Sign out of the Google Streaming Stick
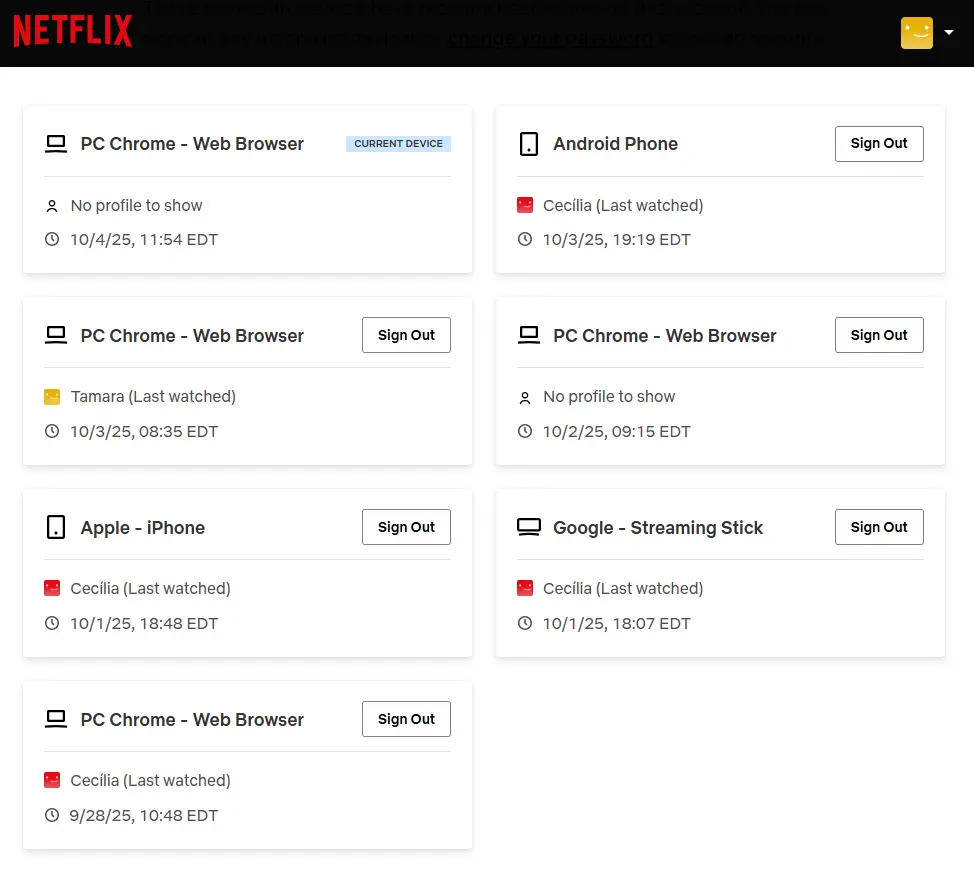This screenshot has height=876, width=974. tap(878, 527)
